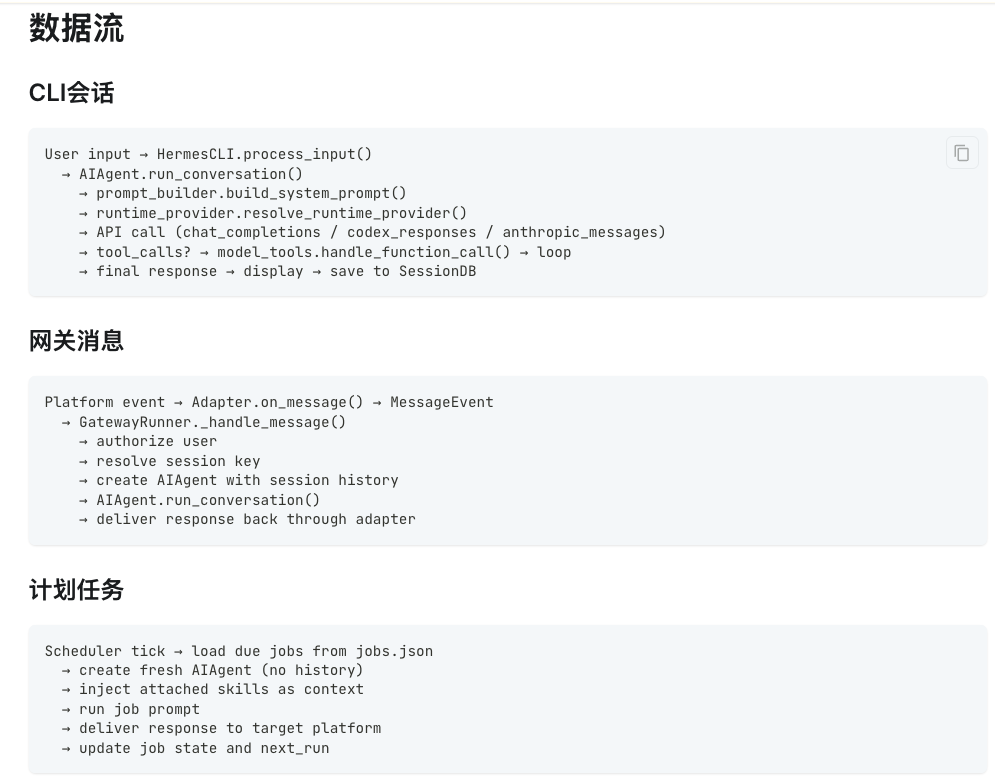Click model_tools.handle_function_call() text
995x777 pixels.
[364, 252]
